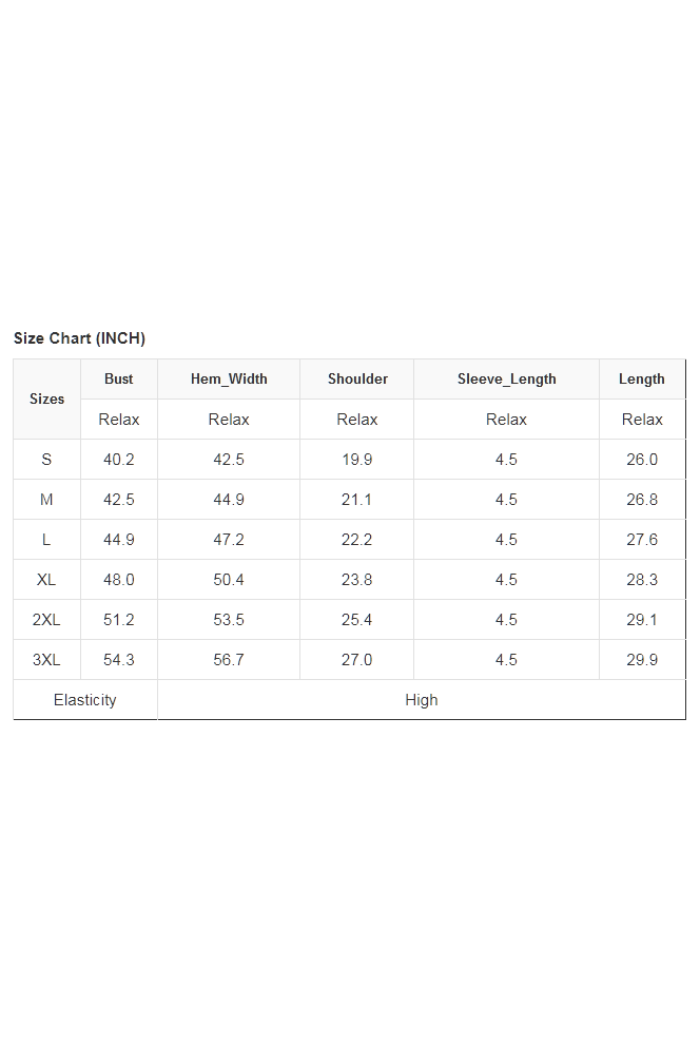The image size is (700, 1050).
Task: Select the Length column header
Action: tap(642, 379)
